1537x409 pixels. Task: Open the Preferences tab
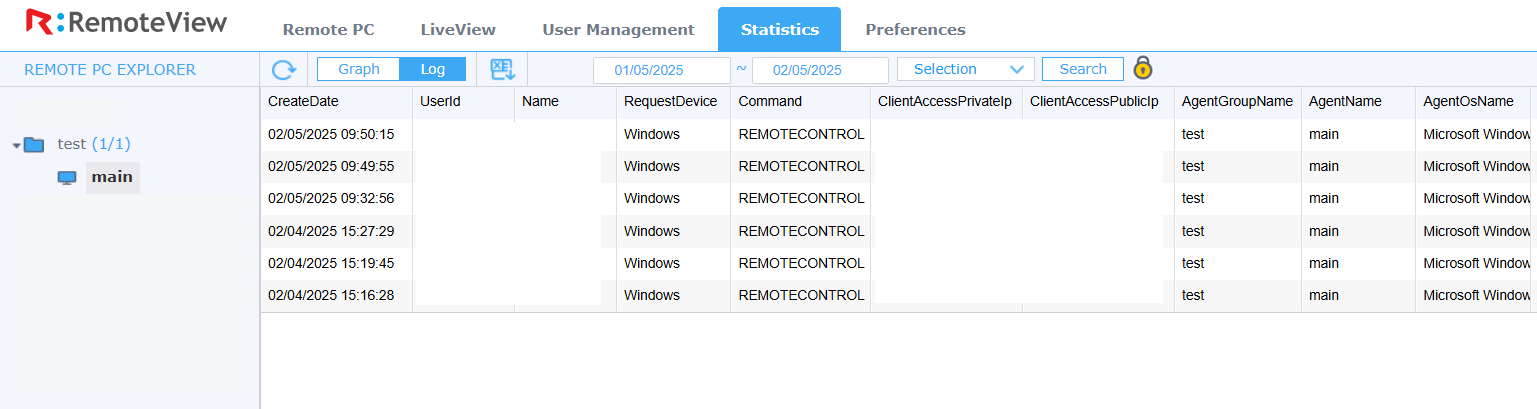(x=915, y=29)
